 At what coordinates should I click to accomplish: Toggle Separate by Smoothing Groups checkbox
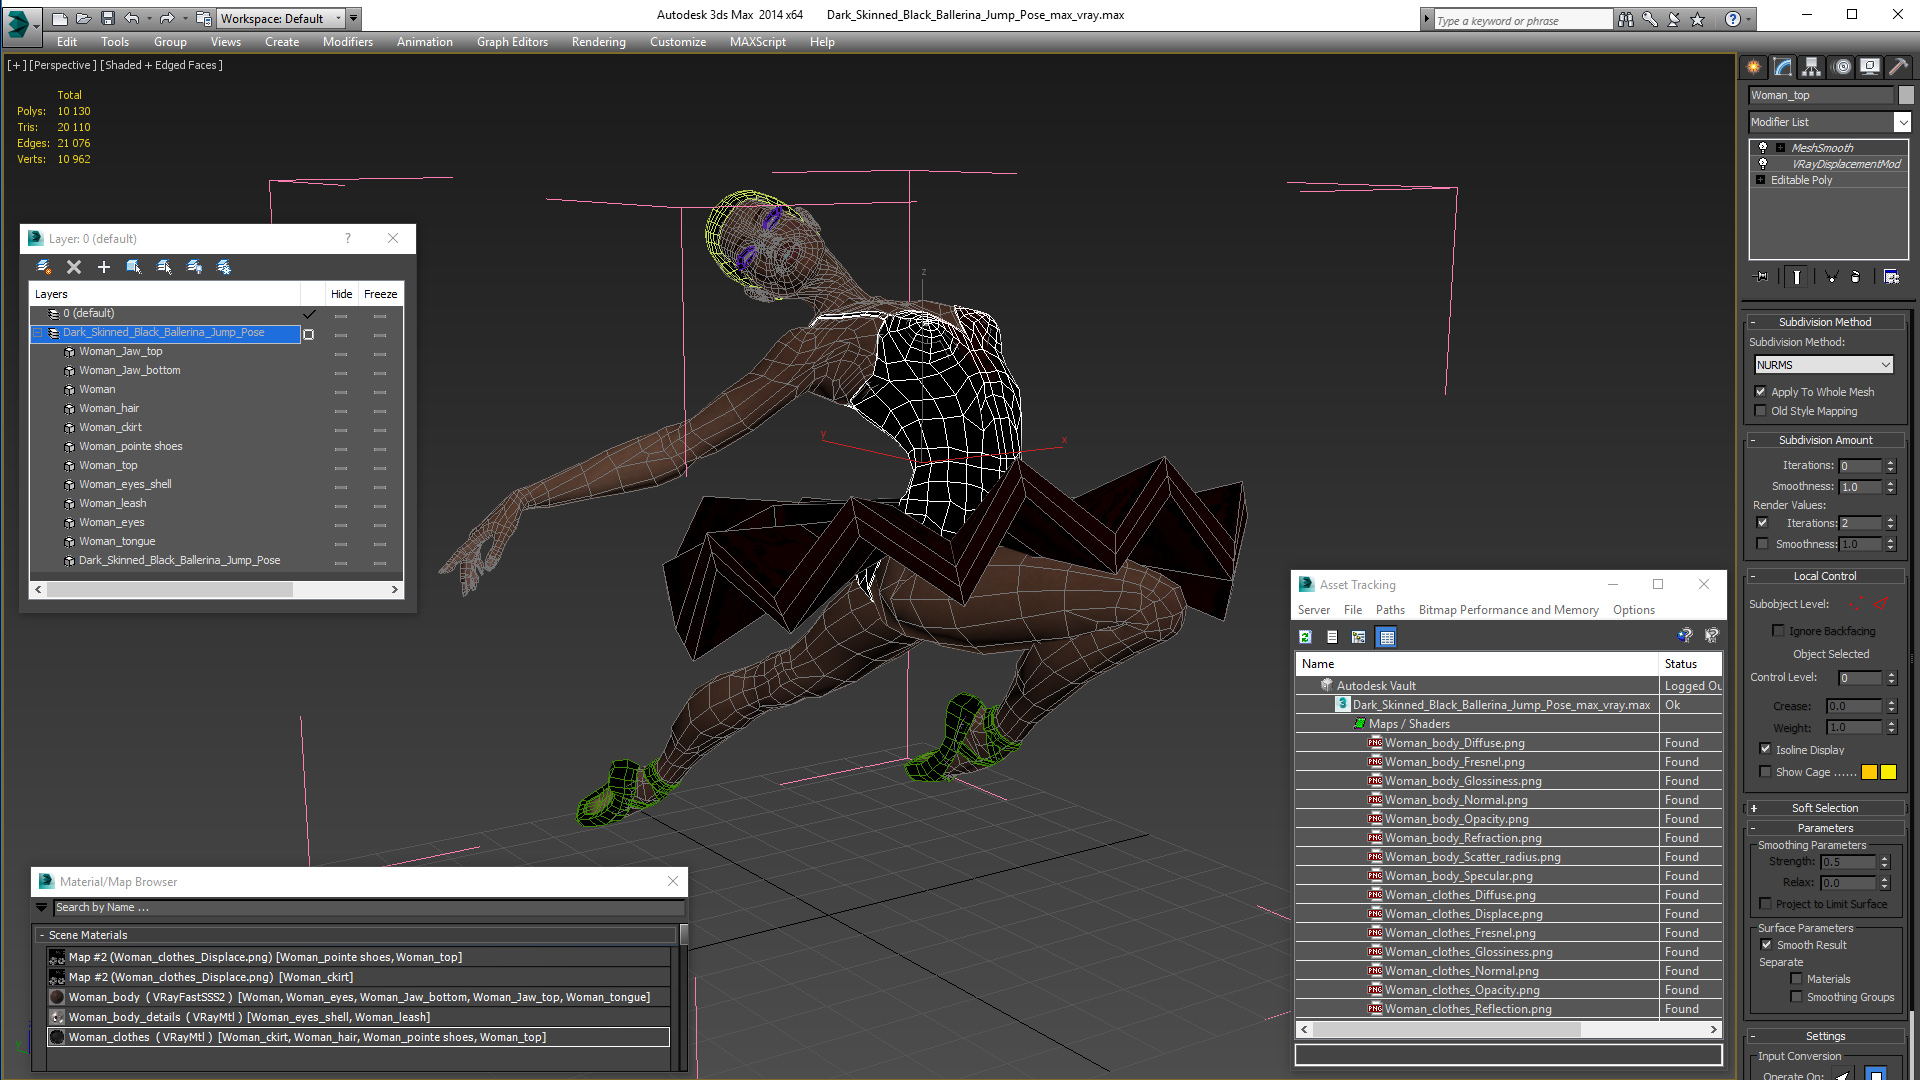(x=1797, y=997)
